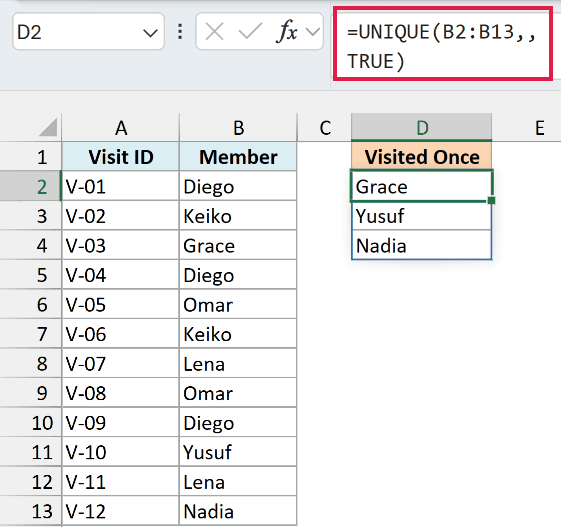The width and height of the screenshot is (561, 527).
Task: Select cell containing V-01
Action: click(x=121, y=186)
